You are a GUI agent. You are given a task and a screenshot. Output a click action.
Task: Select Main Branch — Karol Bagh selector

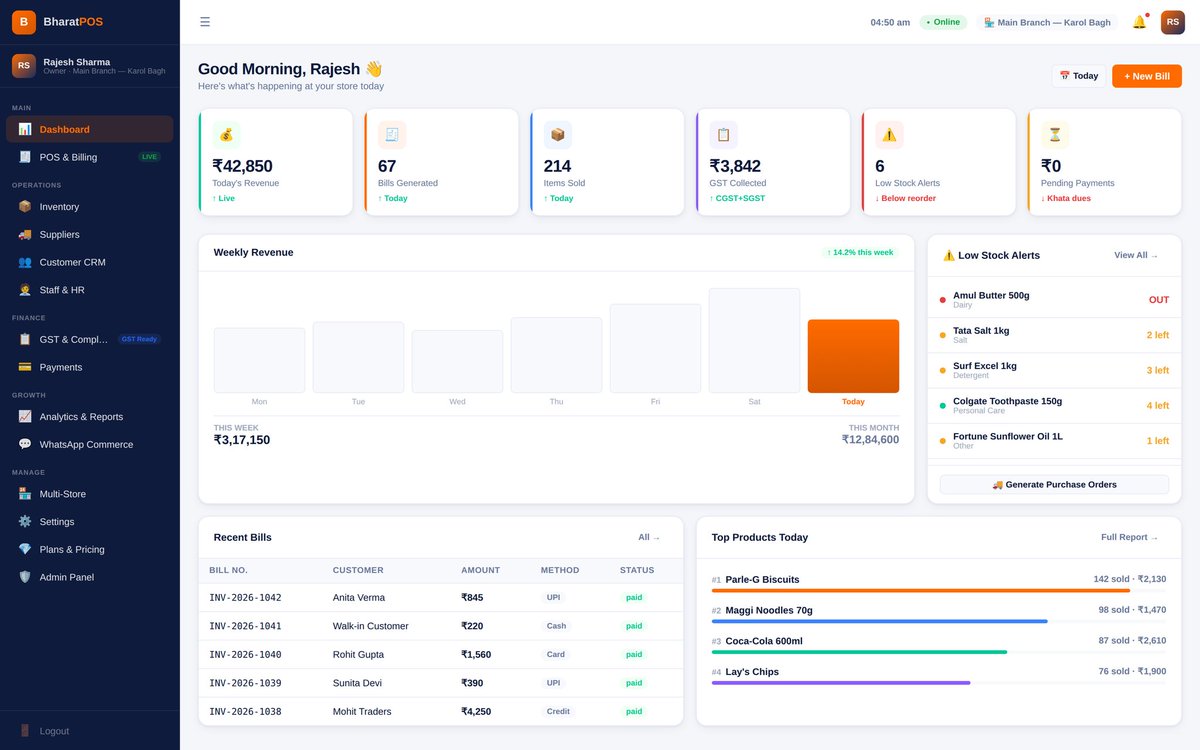(x=1047, y=22)
